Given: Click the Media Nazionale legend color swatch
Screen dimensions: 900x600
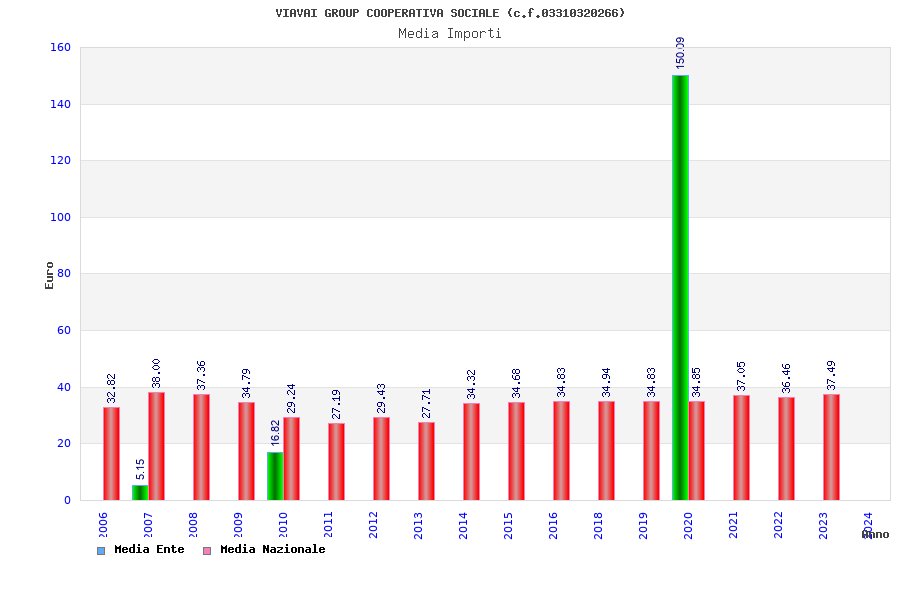Looking at the screenshot, I should pyautogui.click(x=207, y=551).
